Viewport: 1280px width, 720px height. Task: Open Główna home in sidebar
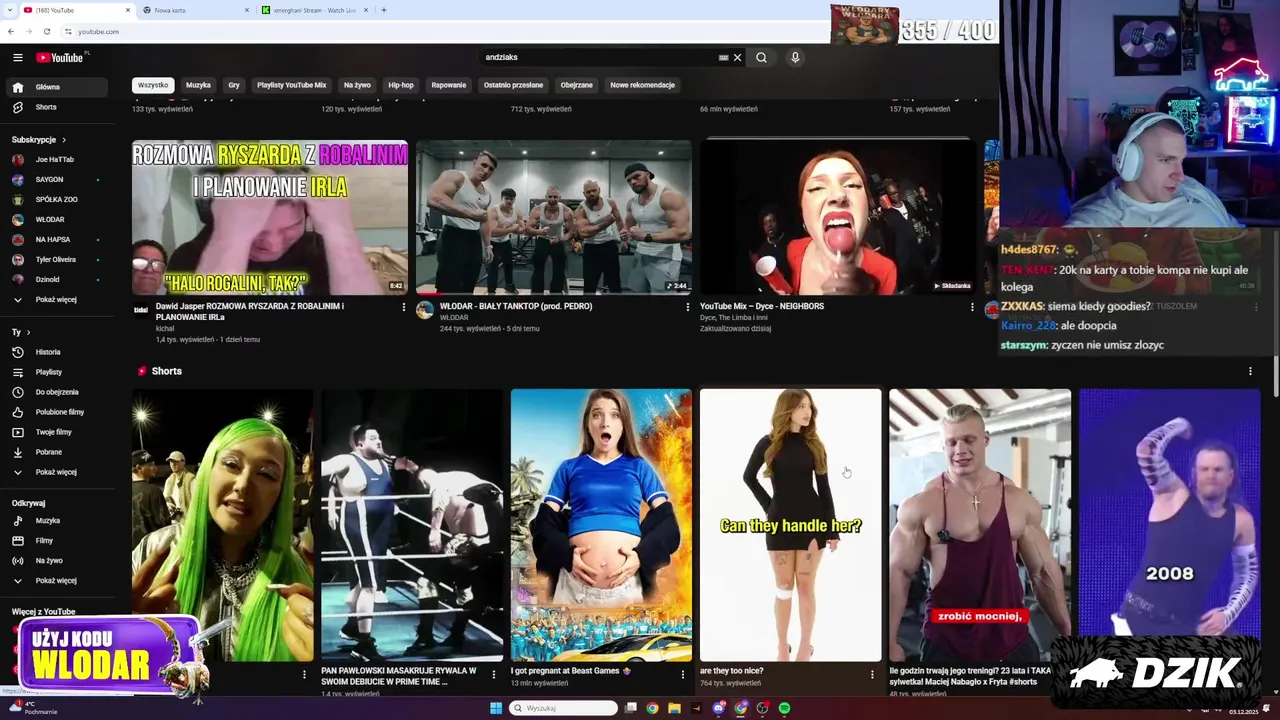pyautogui.click(x=55, y=87)
